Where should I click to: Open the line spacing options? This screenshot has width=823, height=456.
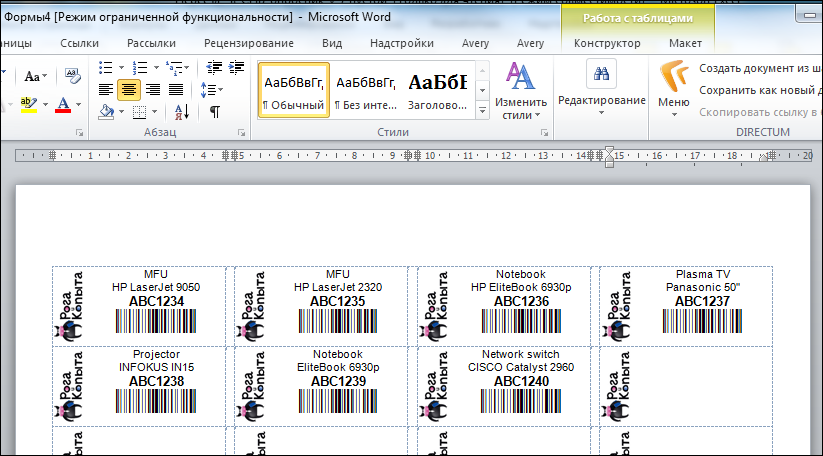pos(211,90)
